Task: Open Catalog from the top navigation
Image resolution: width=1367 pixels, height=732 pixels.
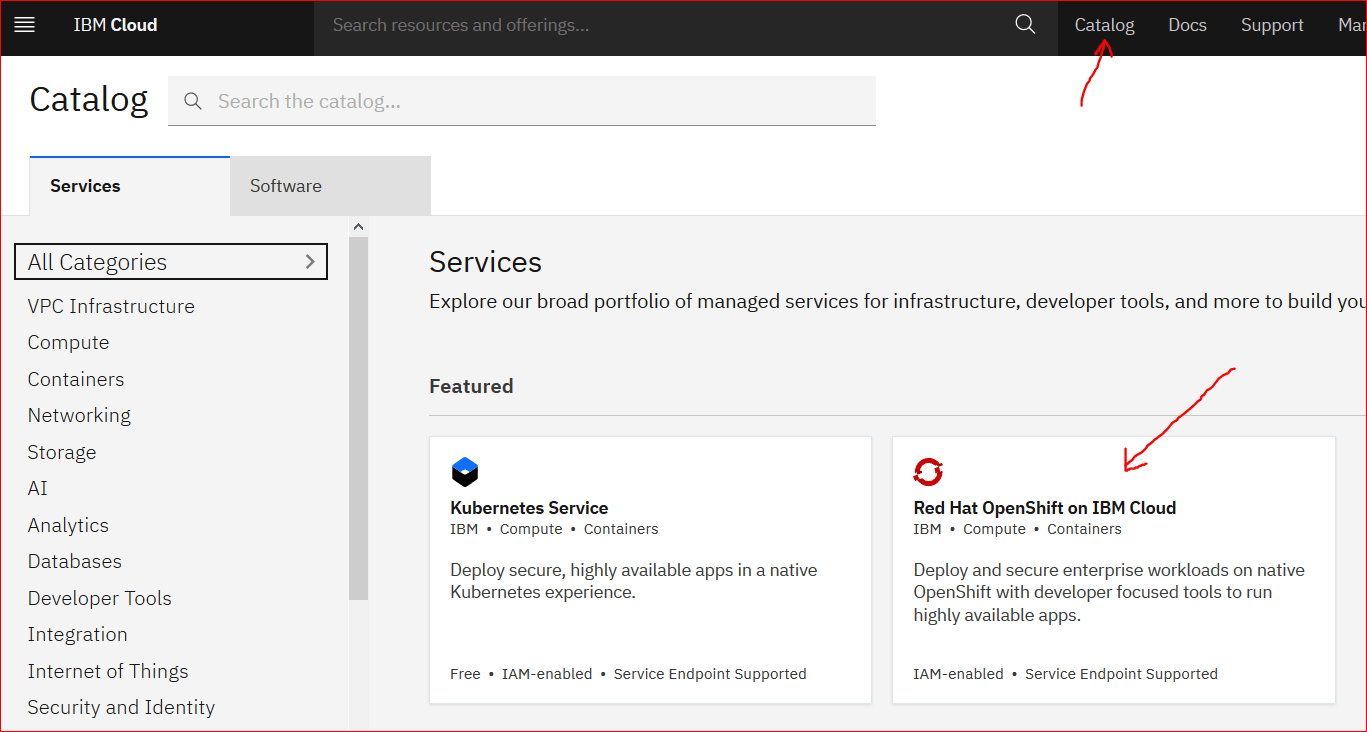Action: coord(1103,24)
